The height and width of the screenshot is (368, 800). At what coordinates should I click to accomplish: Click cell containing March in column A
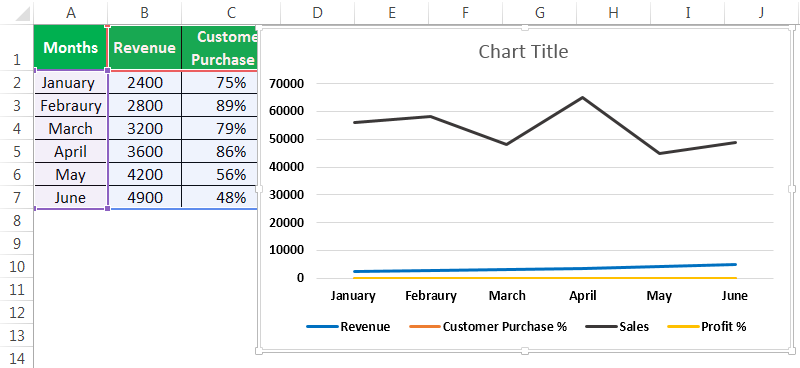71,128
